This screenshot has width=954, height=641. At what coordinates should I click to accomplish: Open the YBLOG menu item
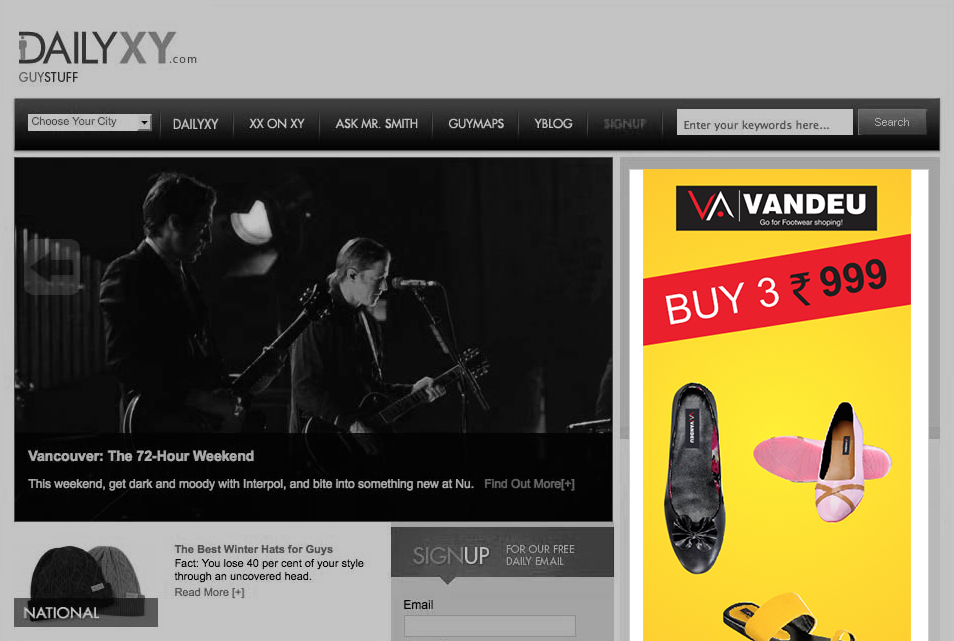553,123
